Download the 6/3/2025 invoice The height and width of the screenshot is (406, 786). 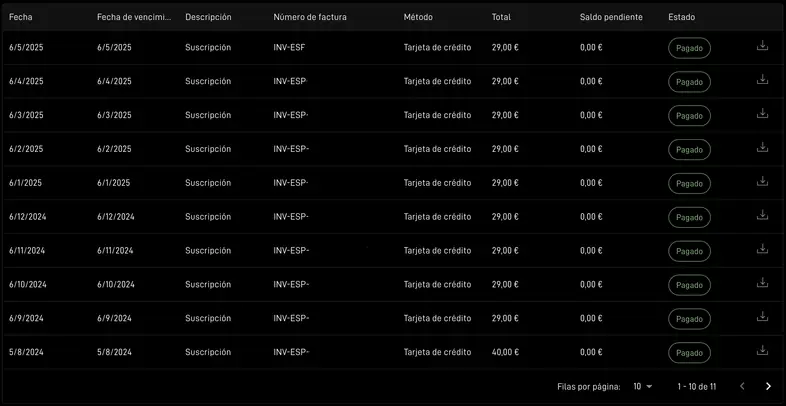point(762,113)
